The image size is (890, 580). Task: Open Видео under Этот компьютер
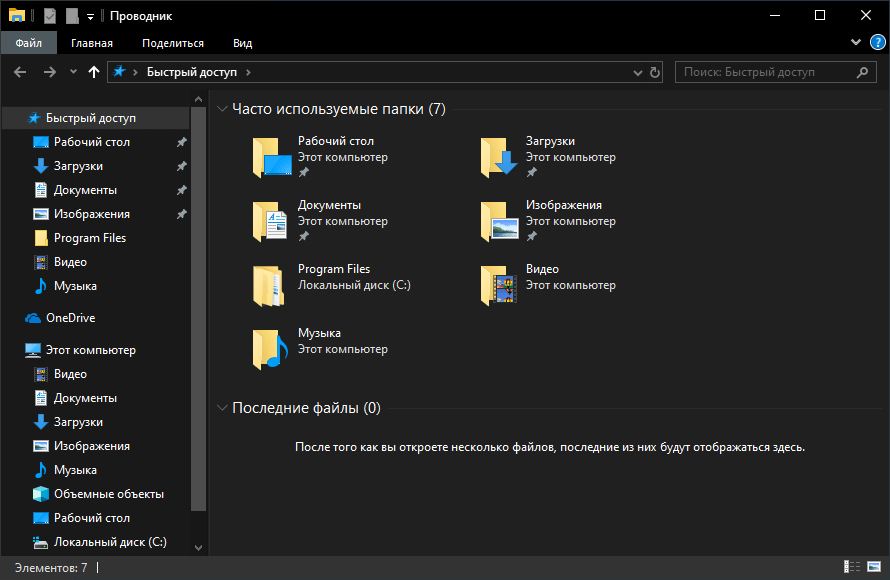point(70,374)
